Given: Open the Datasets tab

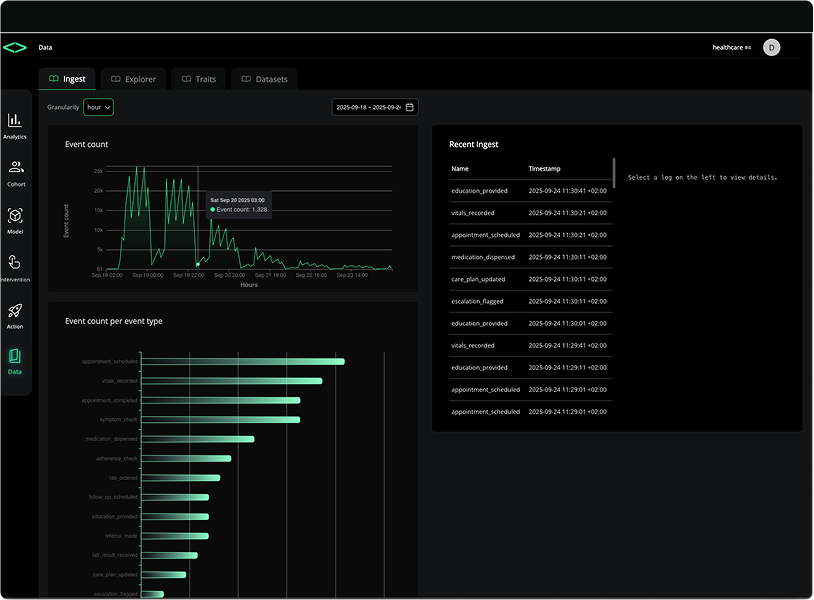Looking at the screenshot, I should tap(265, 79).
